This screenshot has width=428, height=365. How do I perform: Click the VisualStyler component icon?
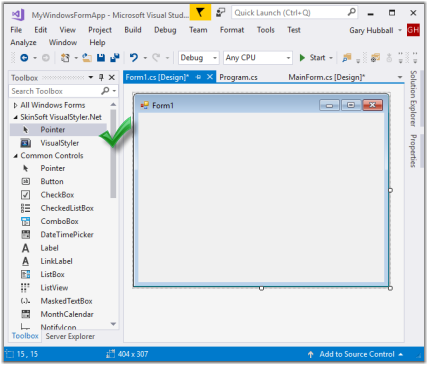[x=26, y=143]
